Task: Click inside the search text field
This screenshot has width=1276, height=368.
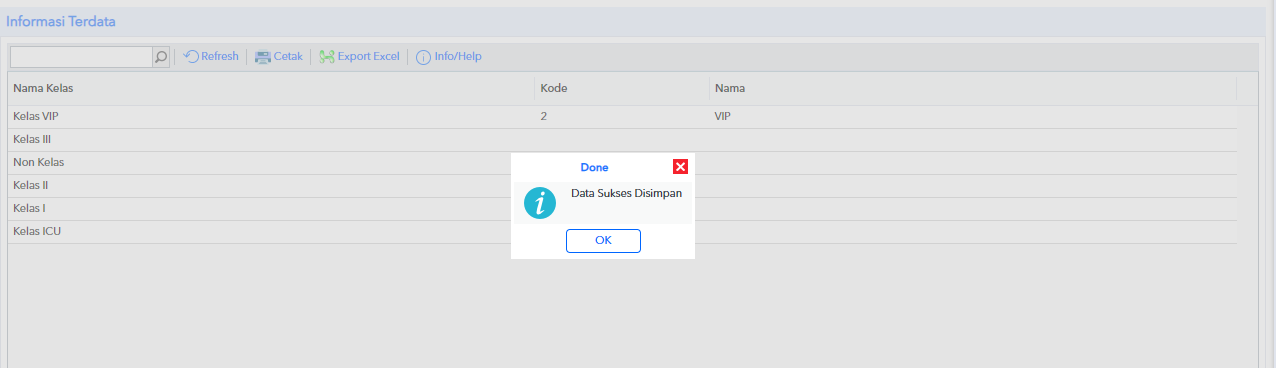Action: pyautogui.click(x=81, y=57)
